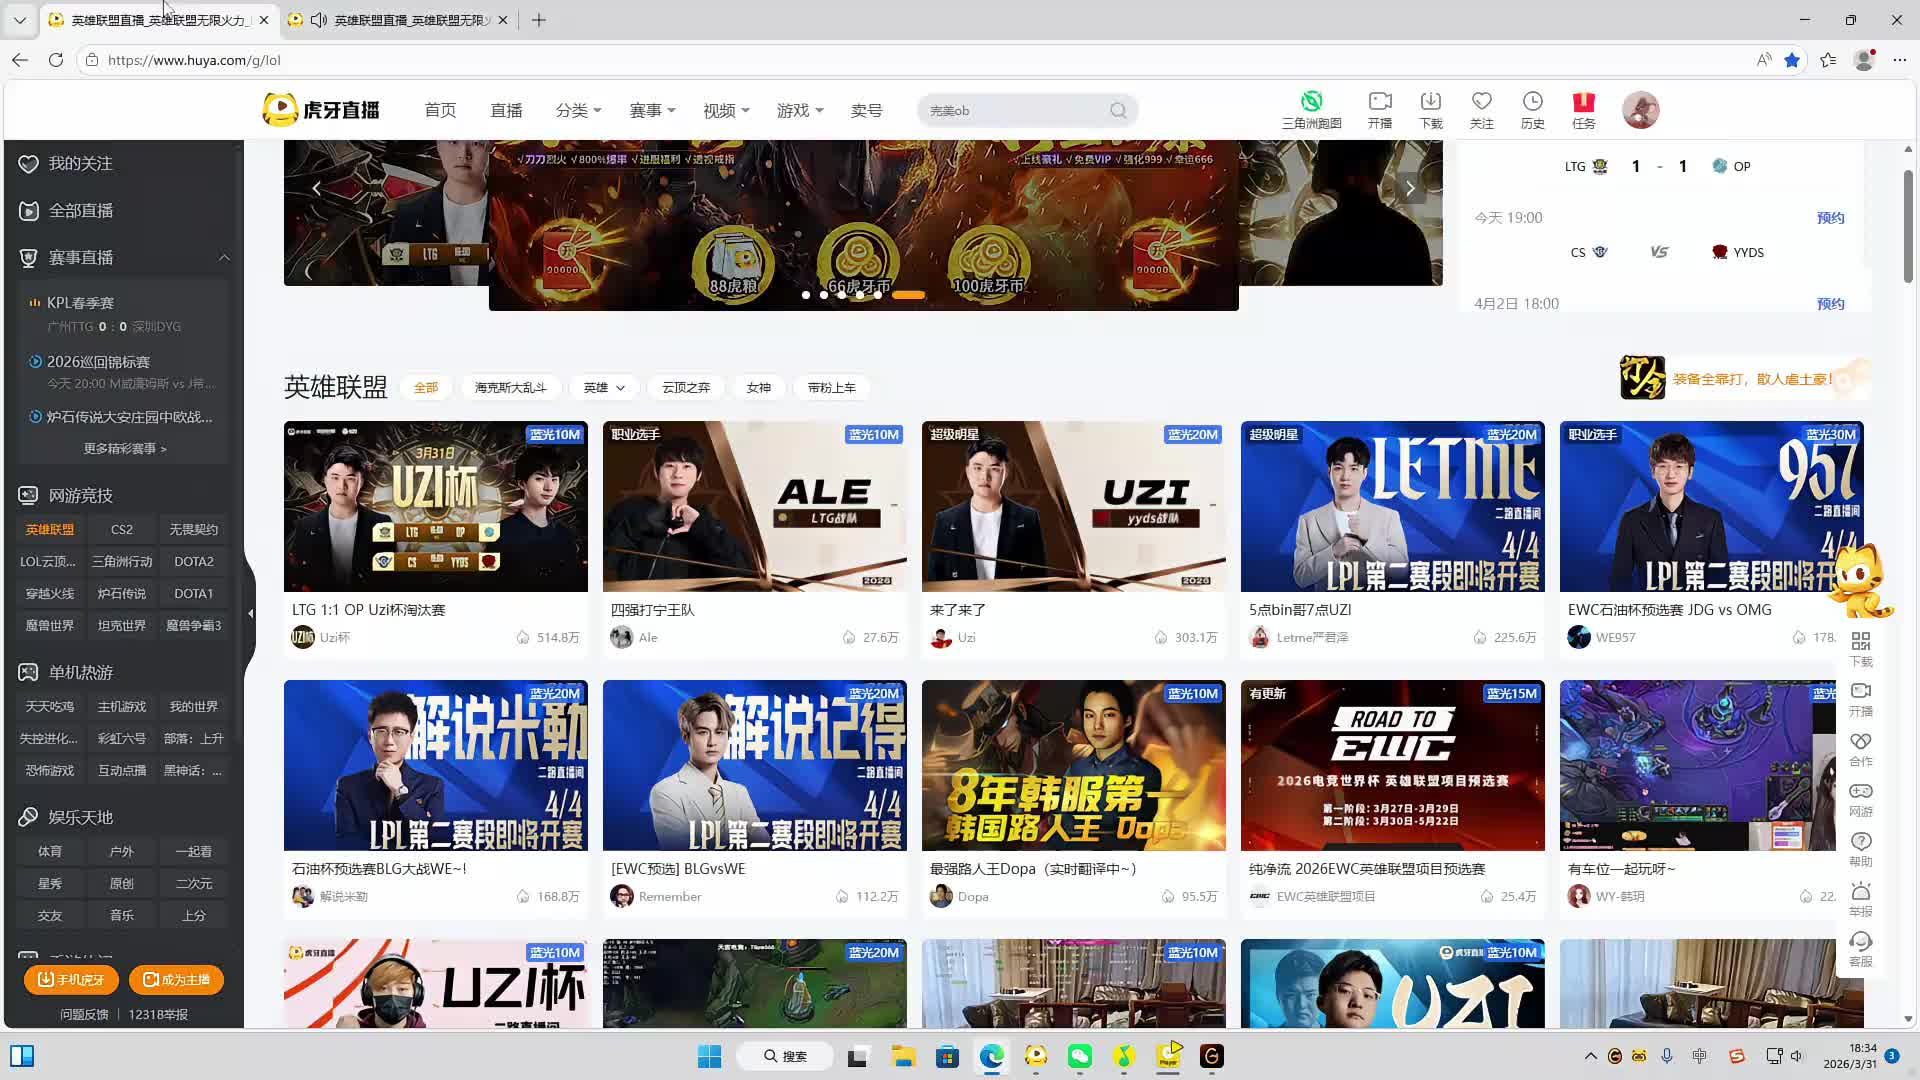
Task: Collapse the 赛事直播 sidebar section
Action: [x=224, y=258]
